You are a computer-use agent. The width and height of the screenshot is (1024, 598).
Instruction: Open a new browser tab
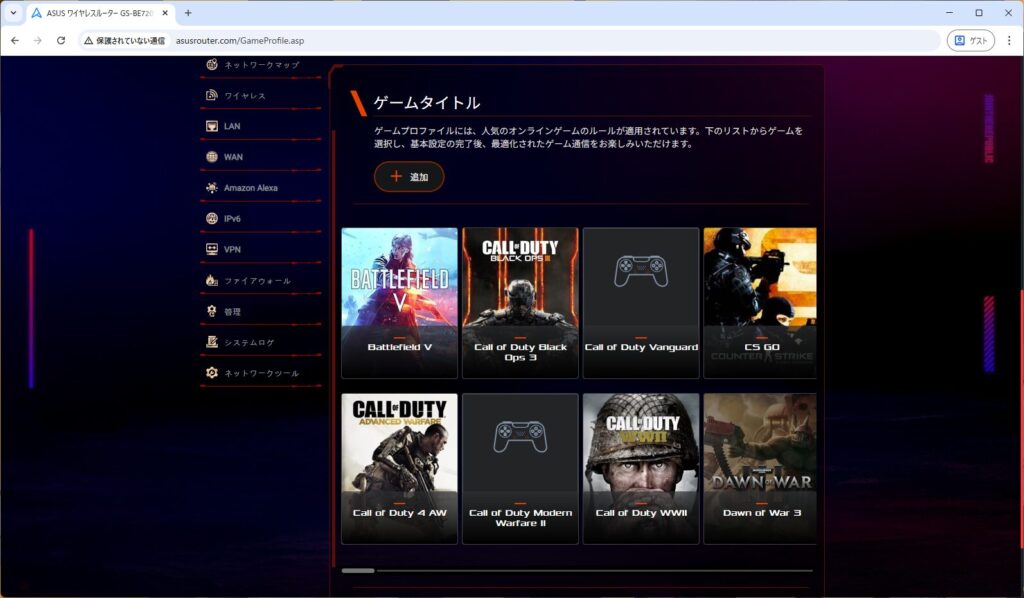pyautogui.click(x=188, y=13)
